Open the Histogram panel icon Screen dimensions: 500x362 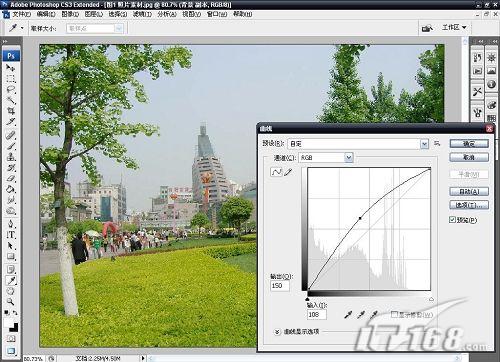[x=491, y=71]
